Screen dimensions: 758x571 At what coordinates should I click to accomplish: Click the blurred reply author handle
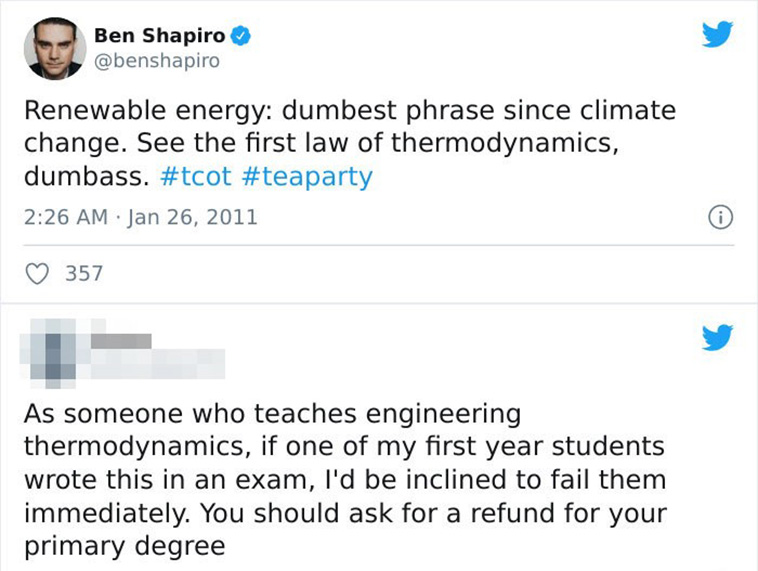click(x=158, y=364)
